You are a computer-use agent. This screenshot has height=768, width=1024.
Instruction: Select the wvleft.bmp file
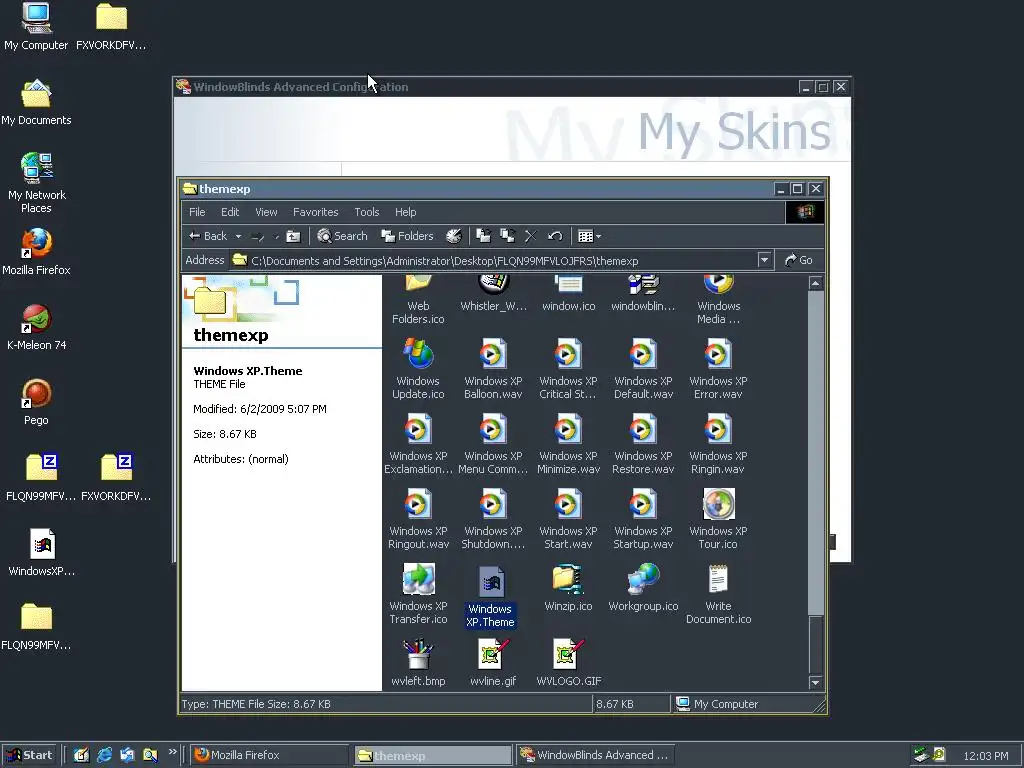pyautogui.click(x=419, y=662)
